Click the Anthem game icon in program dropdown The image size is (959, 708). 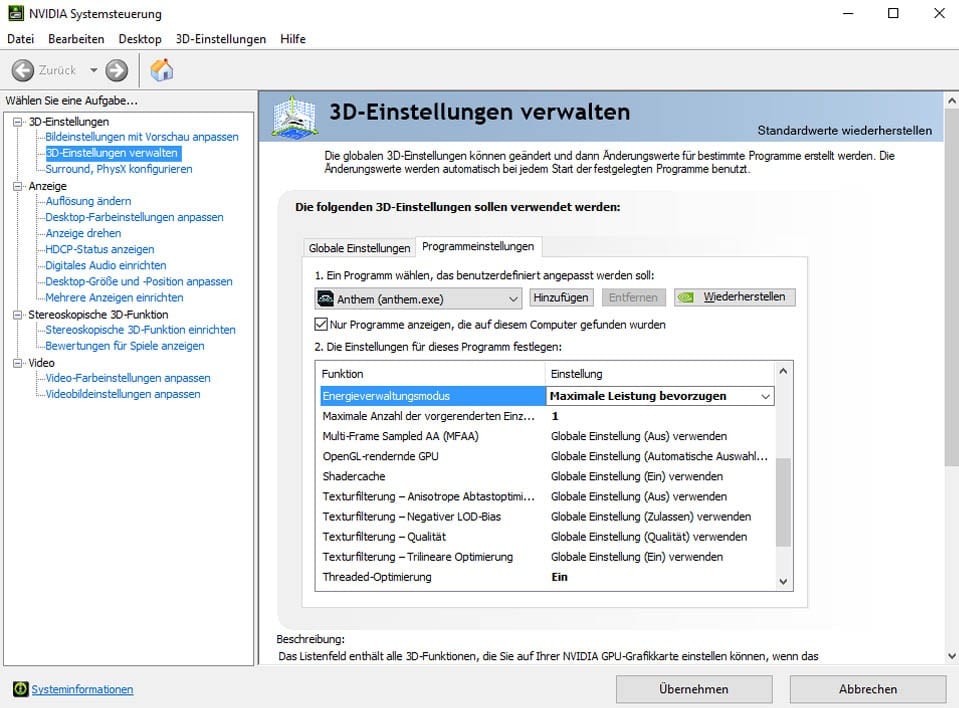coord(325,298)
